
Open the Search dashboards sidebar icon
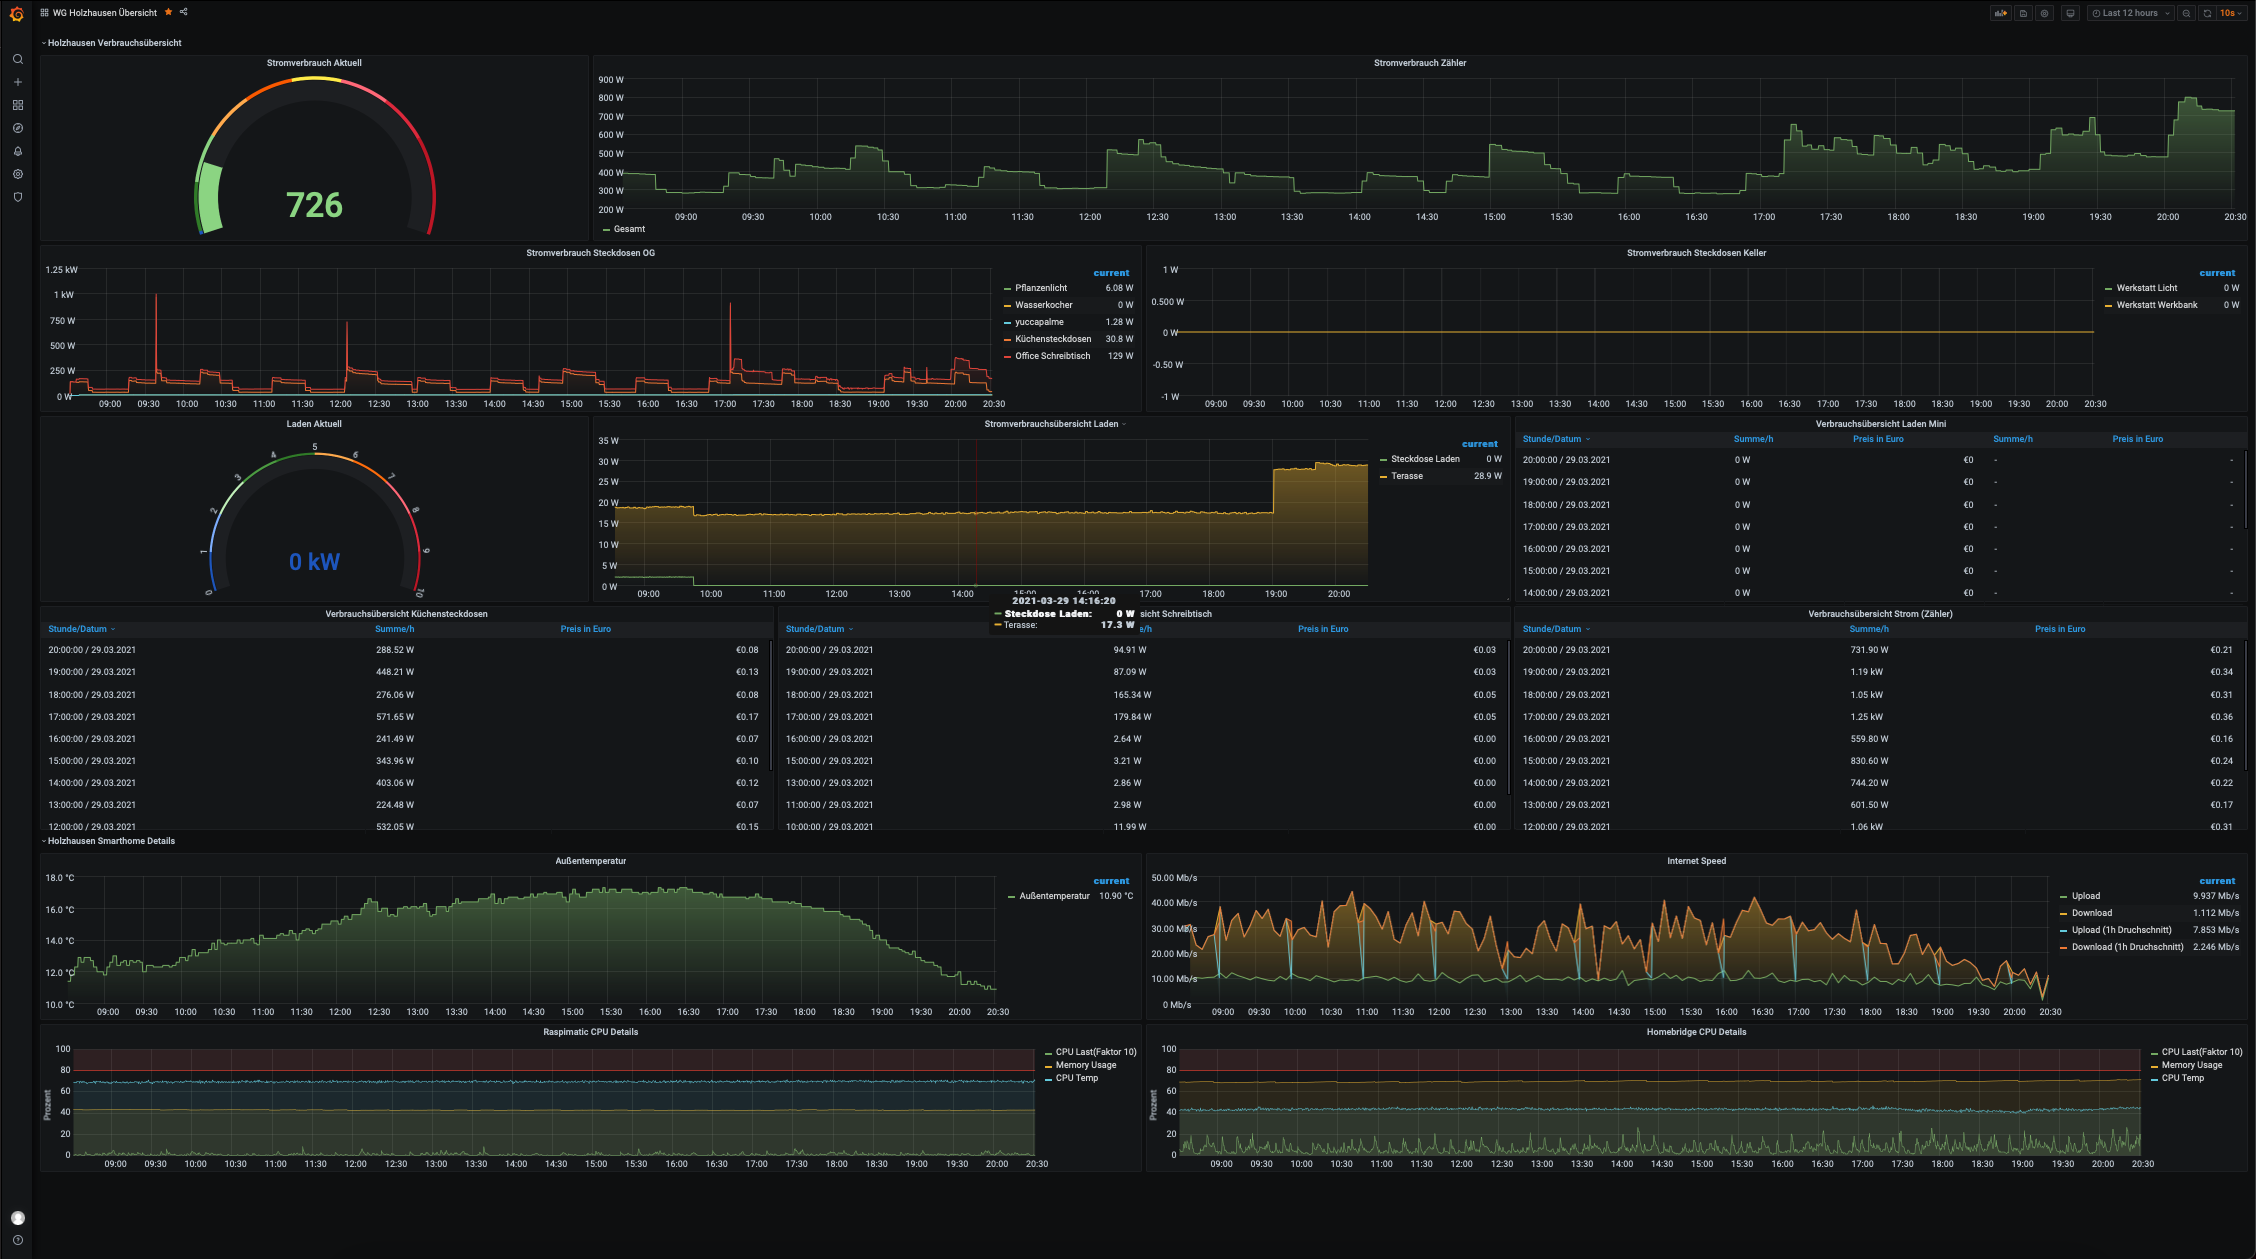pyautogui.click(x=17, y=59)
